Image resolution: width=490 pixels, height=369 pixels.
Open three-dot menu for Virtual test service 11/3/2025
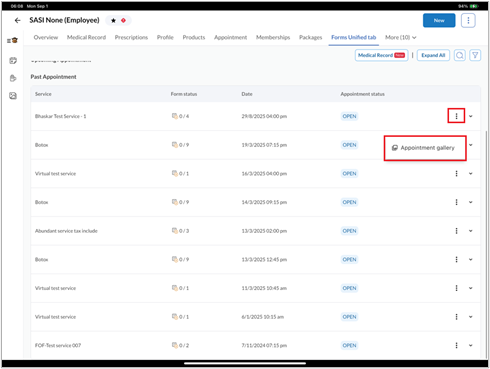coord(456,288)
